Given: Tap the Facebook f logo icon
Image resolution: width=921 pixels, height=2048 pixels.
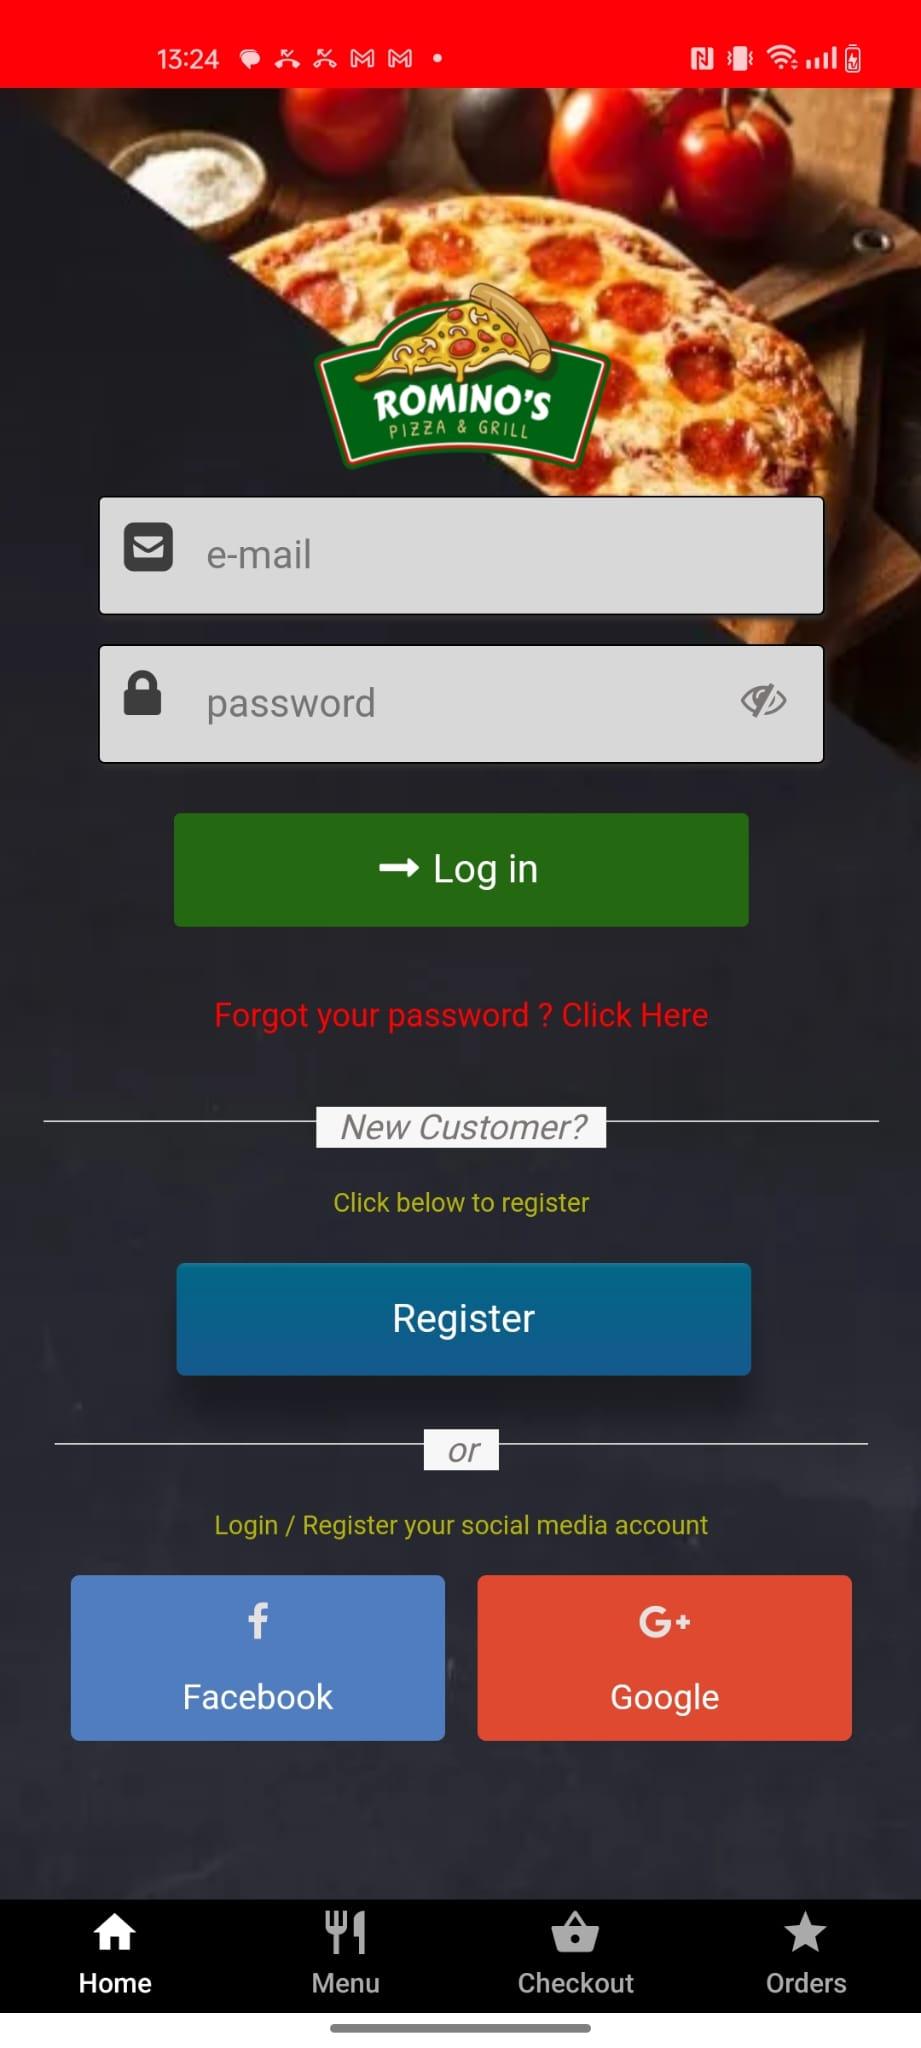Looking at the screenshot, I should [x=258, y=1621].
